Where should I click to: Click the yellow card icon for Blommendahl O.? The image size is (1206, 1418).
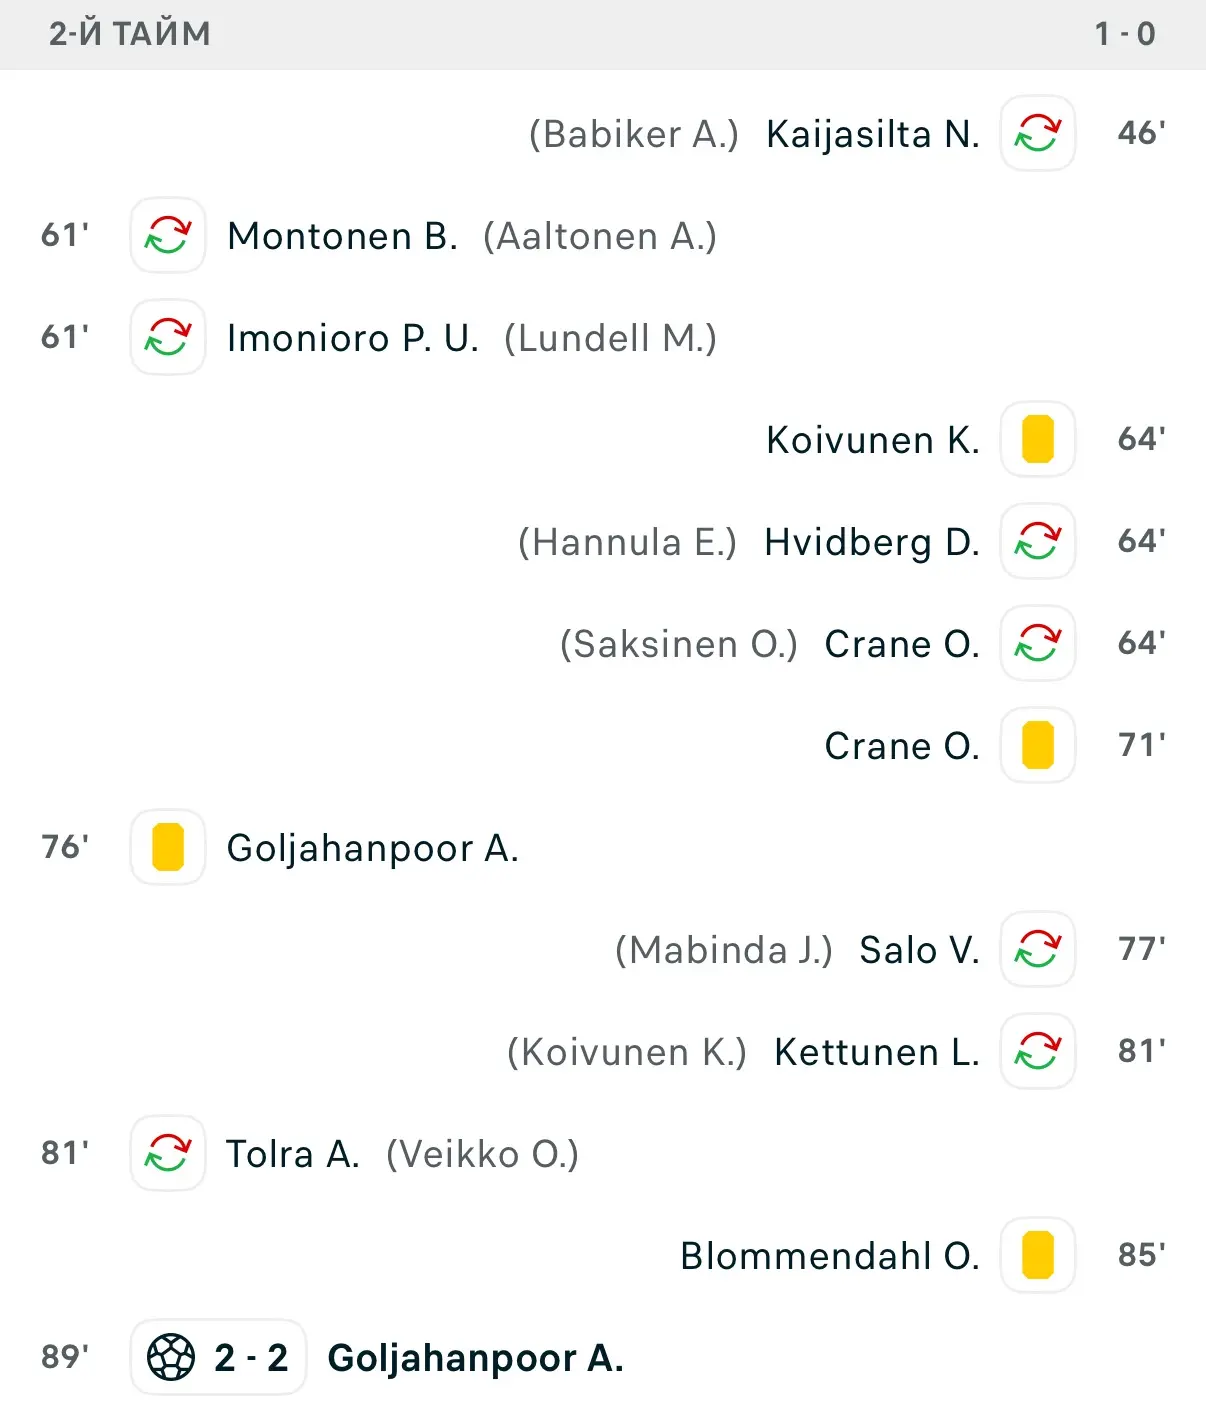[x=1038, y=1255]
